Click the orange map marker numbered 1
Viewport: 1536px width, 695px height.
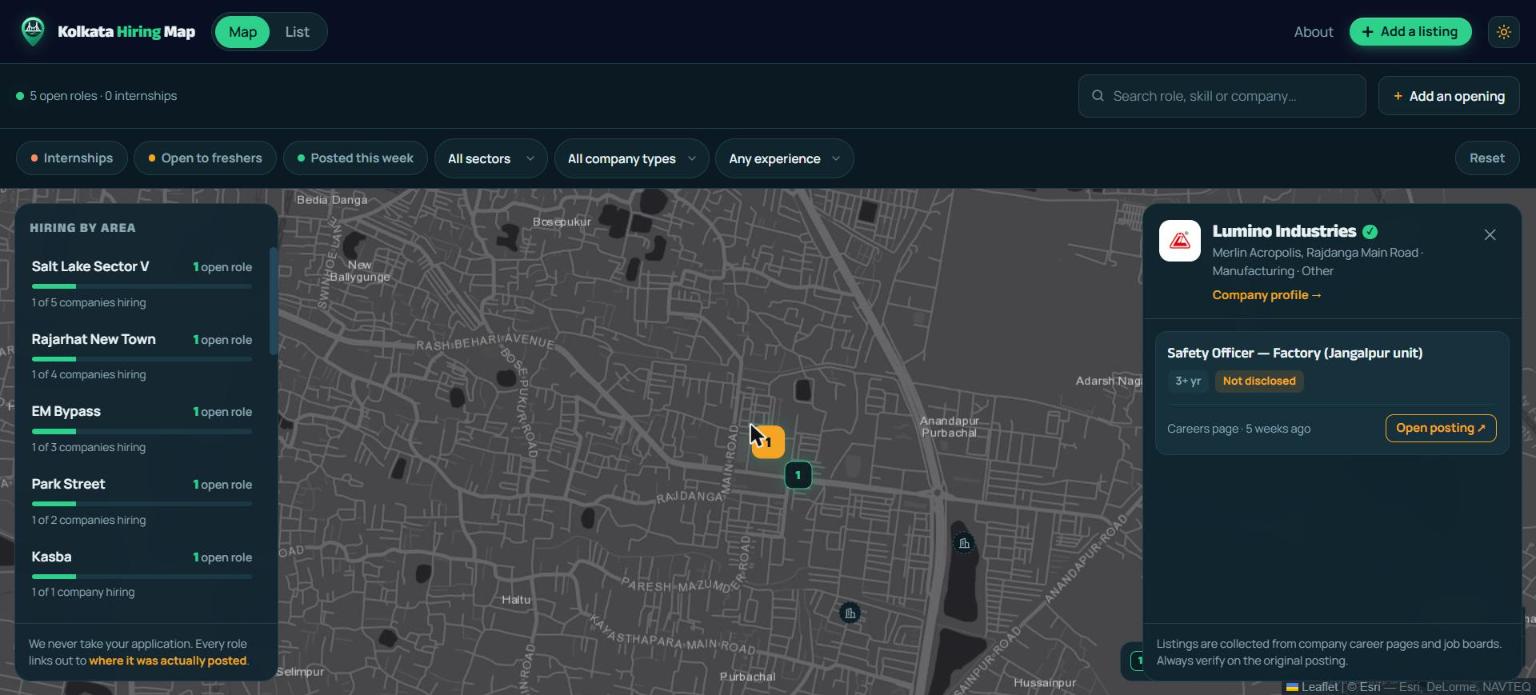768,442
